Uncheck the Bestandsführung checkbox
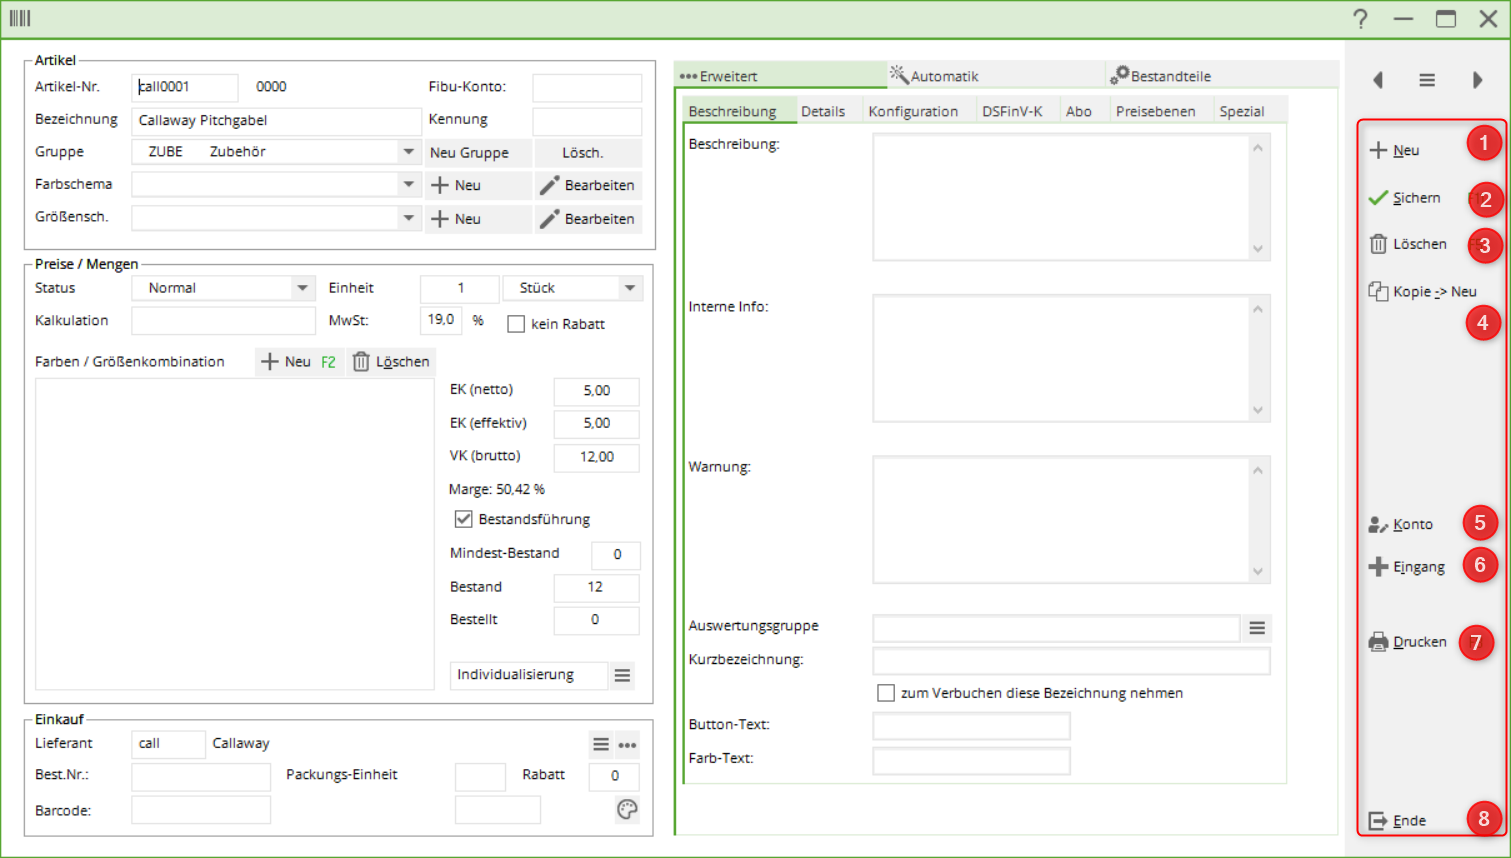Image resolution: width=1511 pixels, height=858 pixels. pyautogui.click(x=463, y=519)
